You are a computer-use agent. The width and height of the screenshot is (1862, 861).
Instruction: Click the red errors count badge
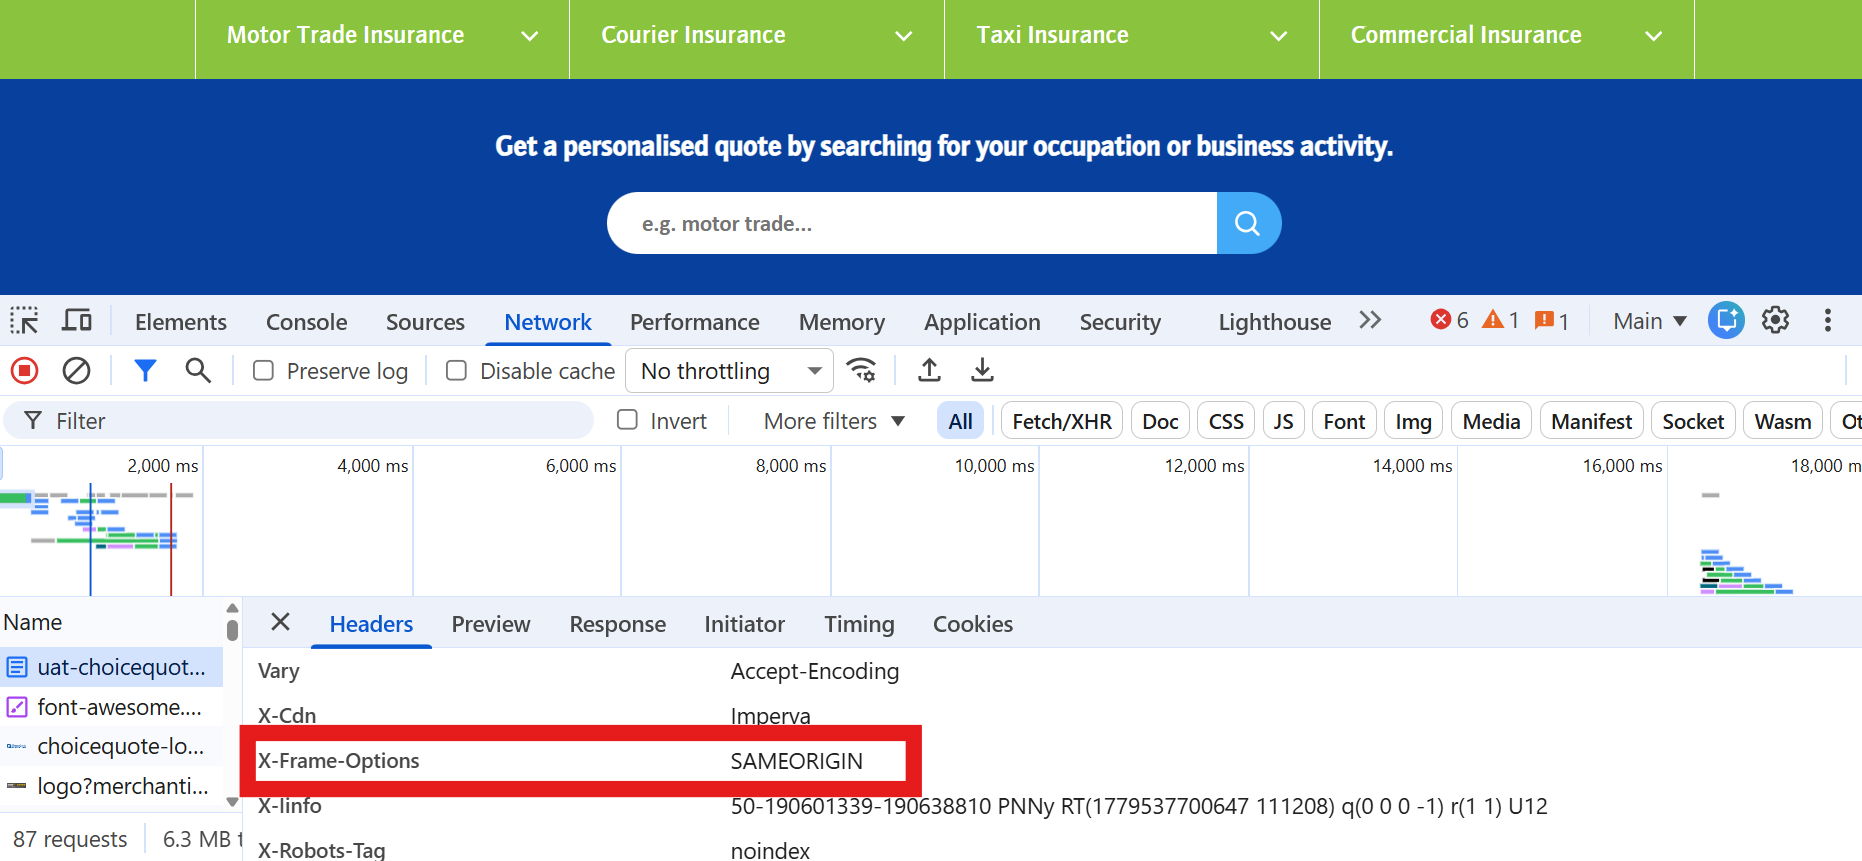click(x=1450, y=320)
